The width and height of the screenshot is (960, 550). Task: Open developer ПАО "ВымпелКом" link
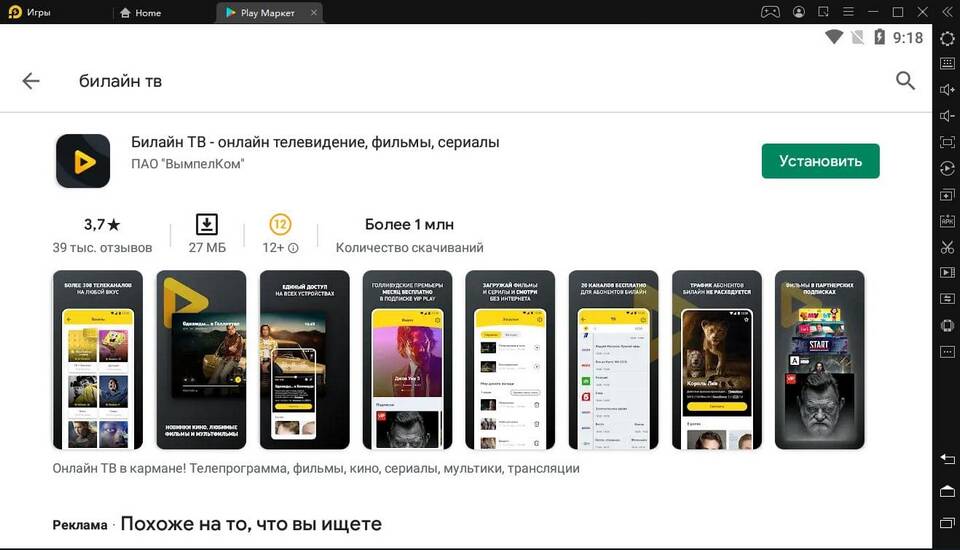coord(187,164)
